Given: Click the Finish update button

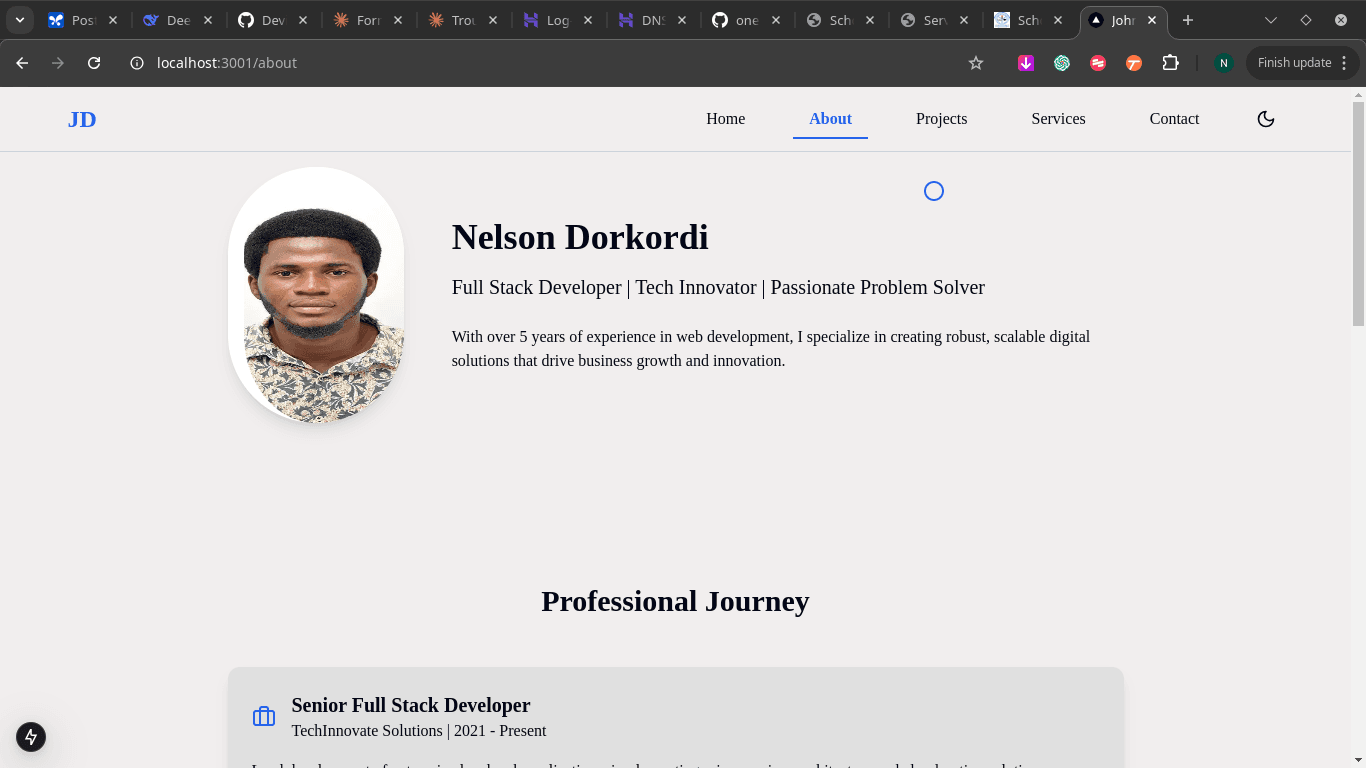Looking at the screenshot, I should click(1294, 63).
